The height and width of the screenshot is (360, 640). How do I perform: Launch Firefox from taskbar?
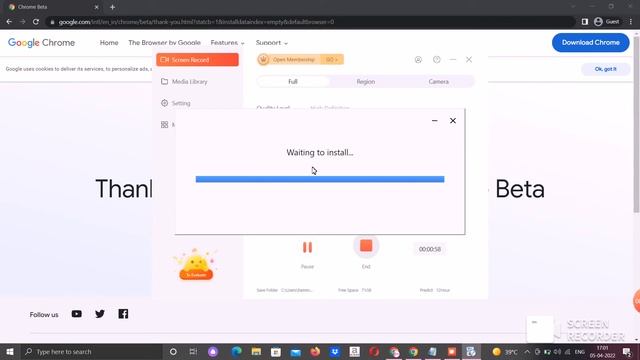click(315, 351)
